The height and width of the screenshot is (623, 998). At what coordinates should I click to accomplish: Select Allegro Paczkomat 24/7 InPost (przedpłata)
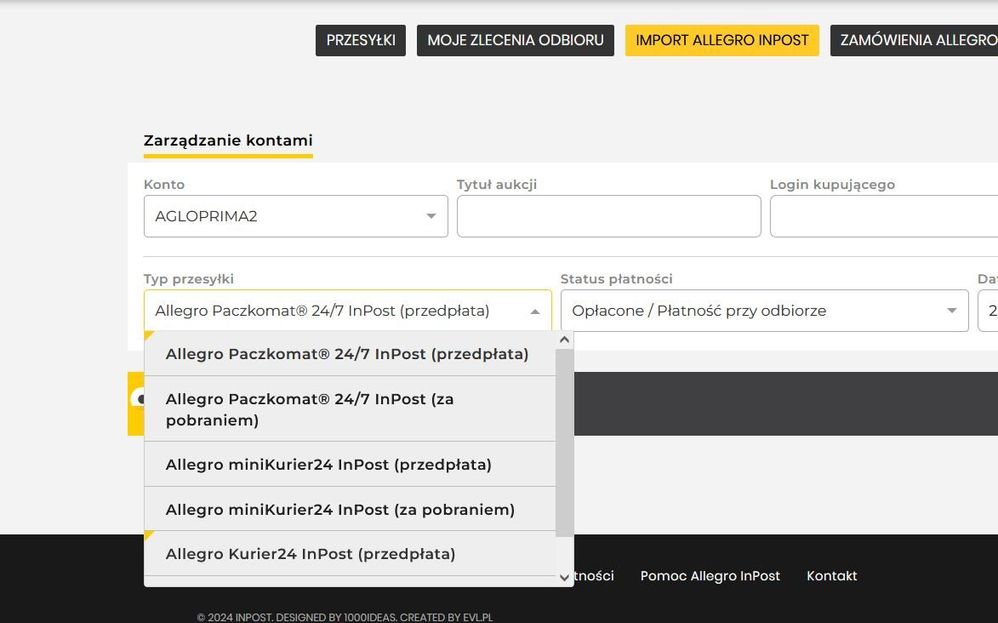click(349, 354)
